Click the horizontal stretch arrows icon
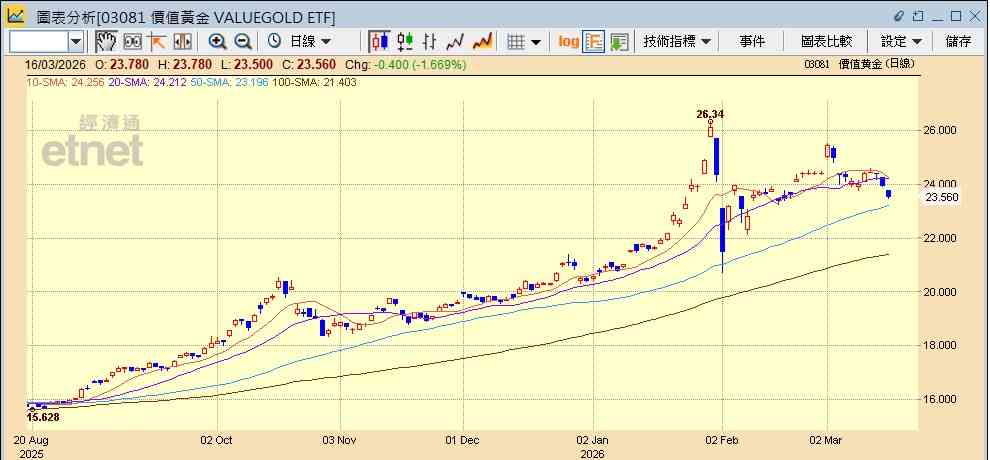This screenshot has width=990, height=460. (x=182, y=42)
